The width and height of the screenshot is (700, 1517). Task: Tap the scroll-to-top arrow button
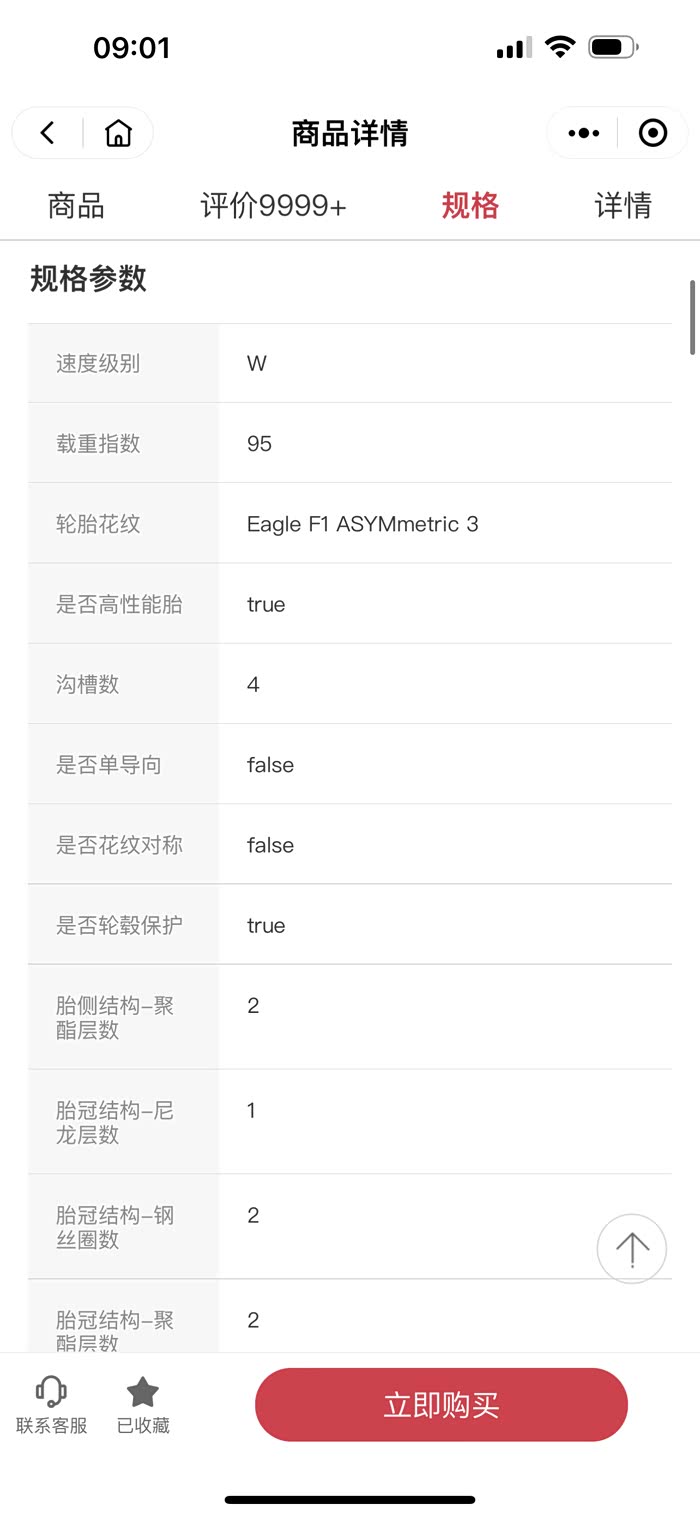pyautogui.click(x=632, y=1248)
